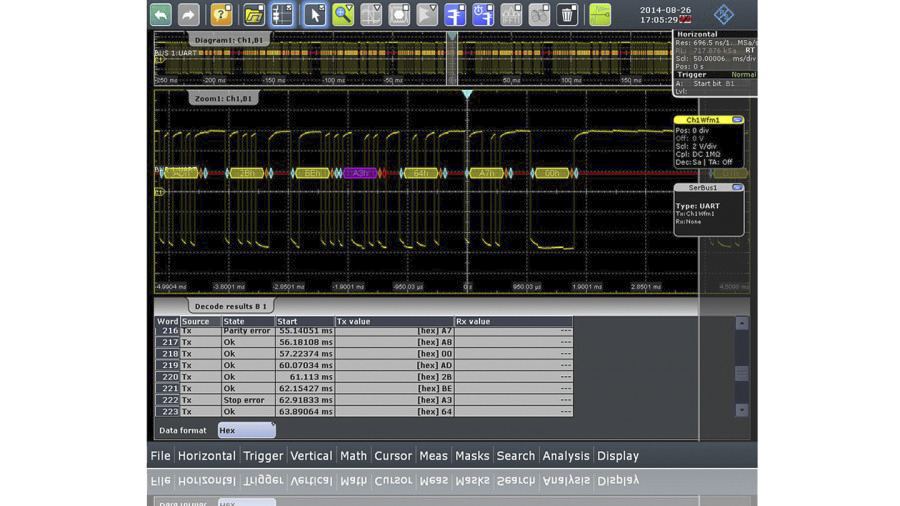Minimize the Ch1Wfm1 signal box

pyautogui.click(x=737, y=120)
